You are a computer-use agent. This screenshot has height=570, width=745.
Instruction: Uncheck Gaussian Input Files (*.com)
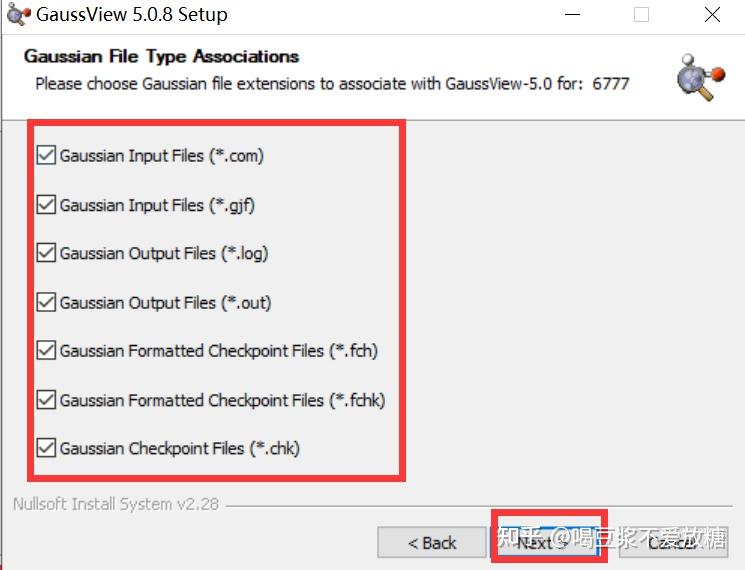coord(46,155)
